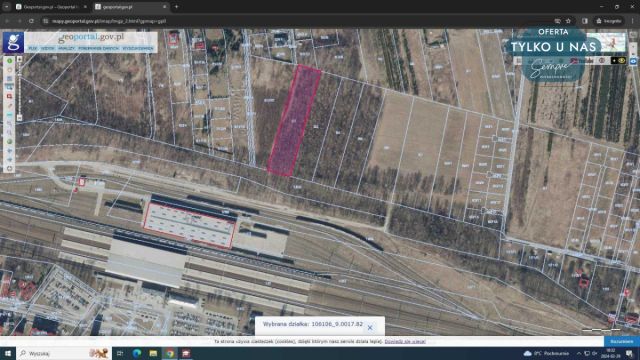Open the Windows Start menu
The image size is (640, 360).
tap(8, 353)
